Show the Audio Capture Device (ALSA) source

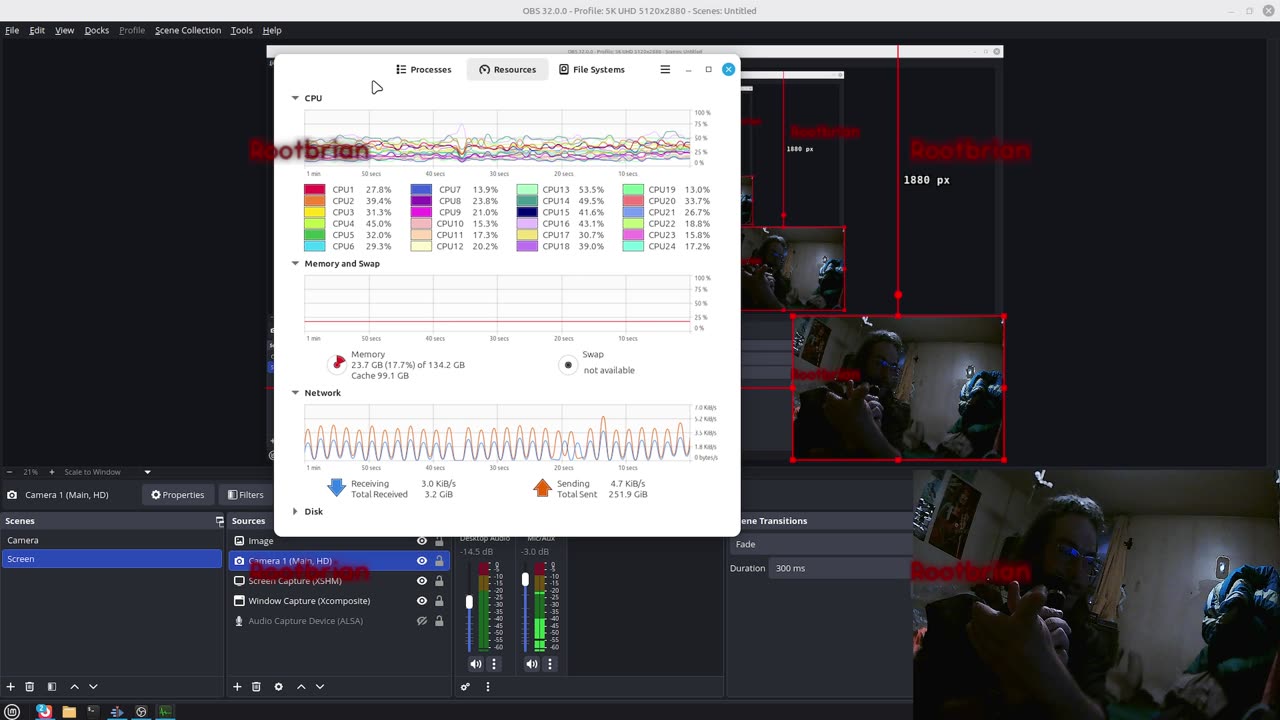pyautogui.click(x=422, y=621)
